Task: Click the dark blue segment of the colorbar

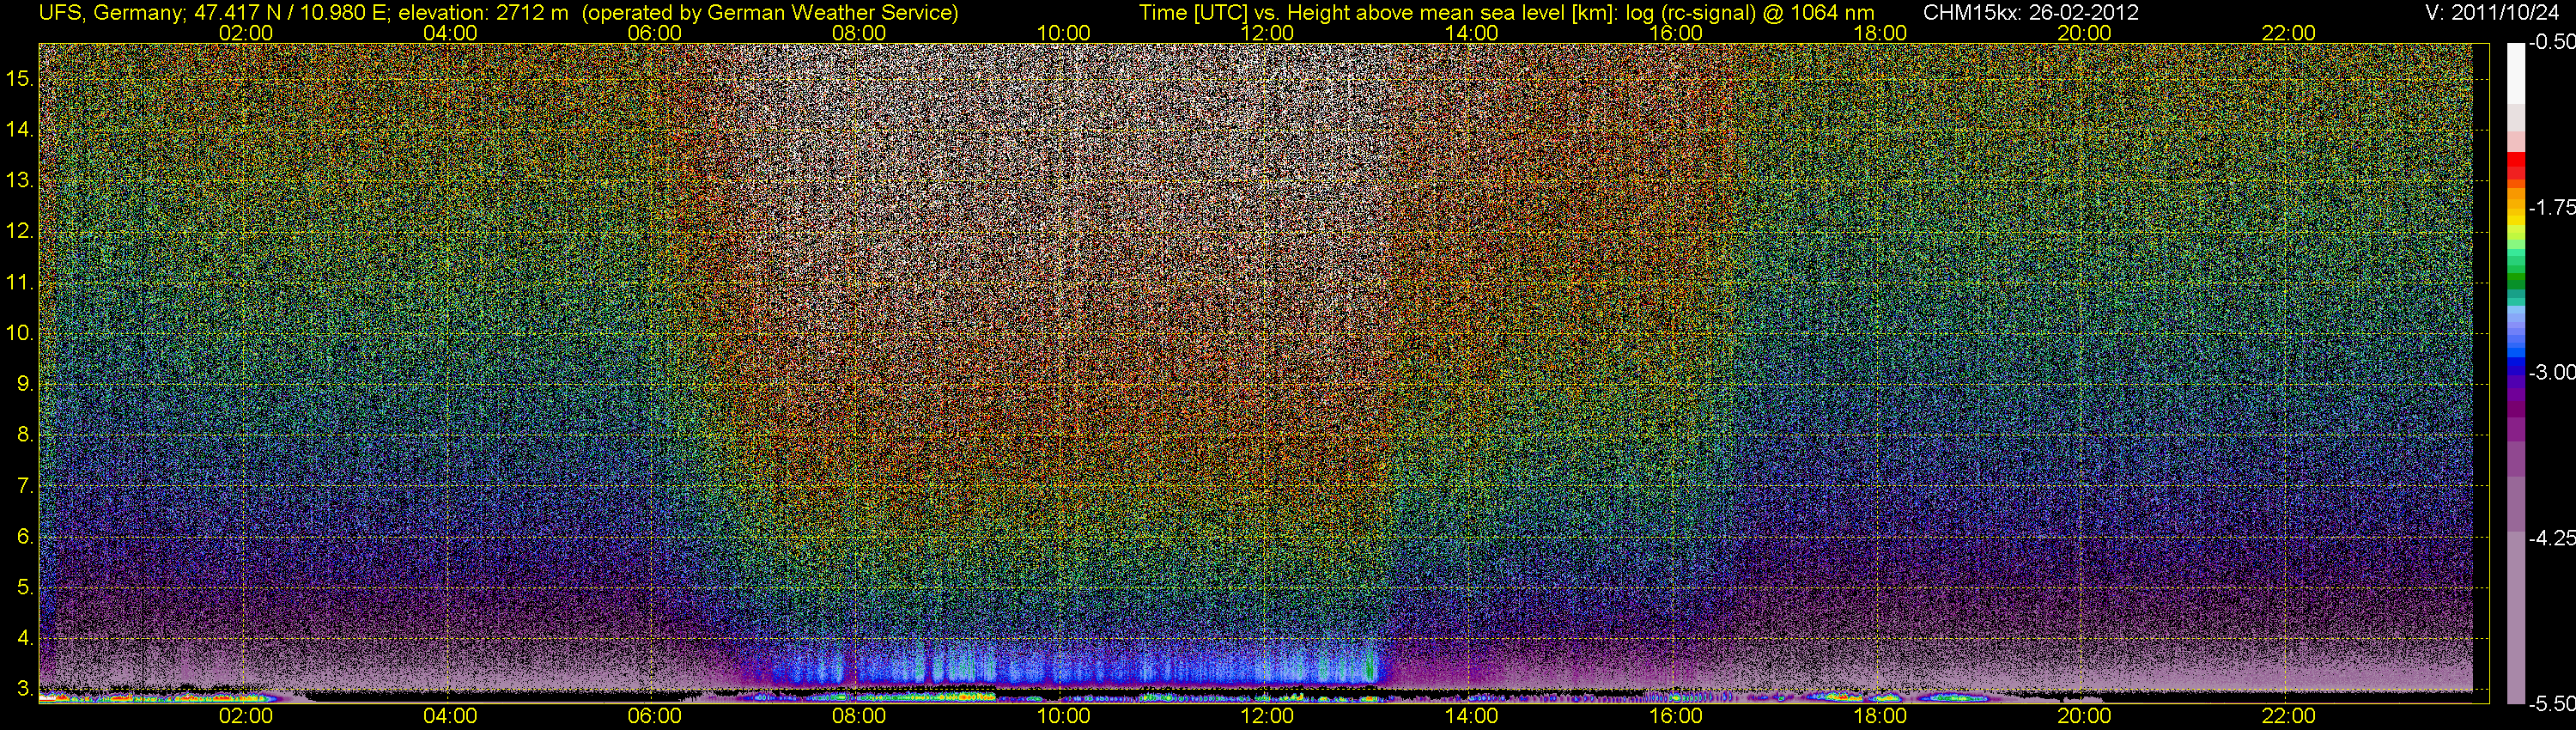Action: coord(2515,370)
